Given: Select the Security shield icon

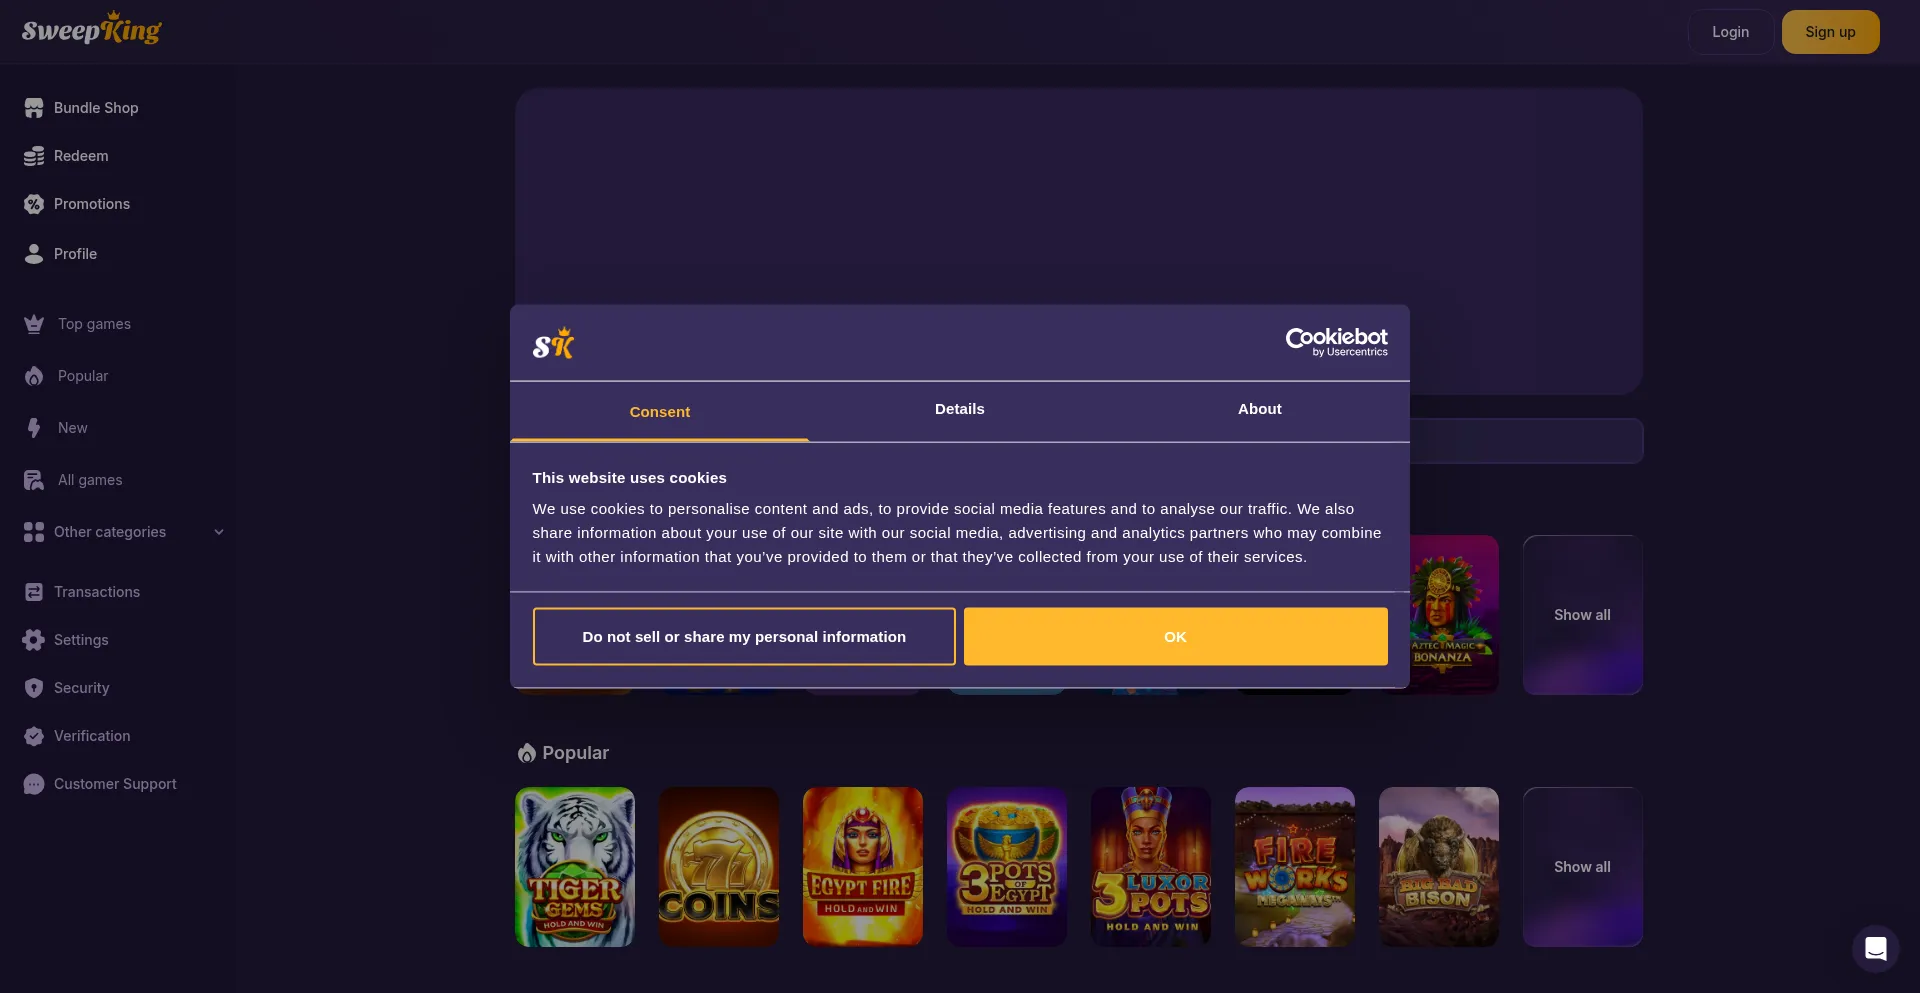Looking at the screenshot, I should [x=34, y=688].
